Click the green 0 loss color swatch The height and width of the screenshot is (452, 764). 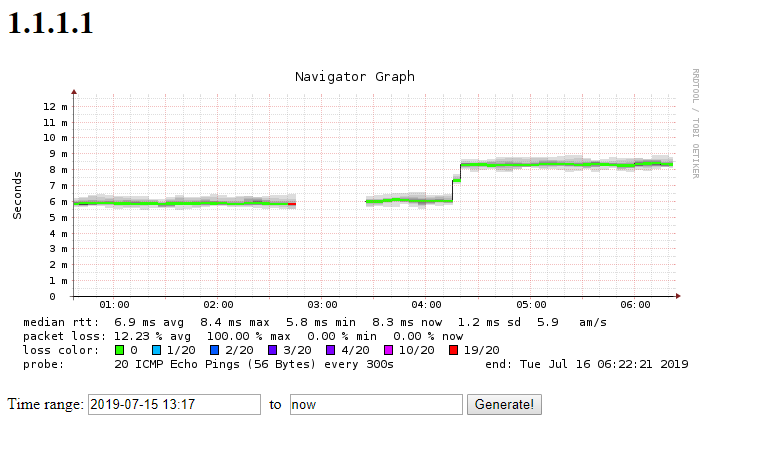pyautogui.click(x=120, y=350)
